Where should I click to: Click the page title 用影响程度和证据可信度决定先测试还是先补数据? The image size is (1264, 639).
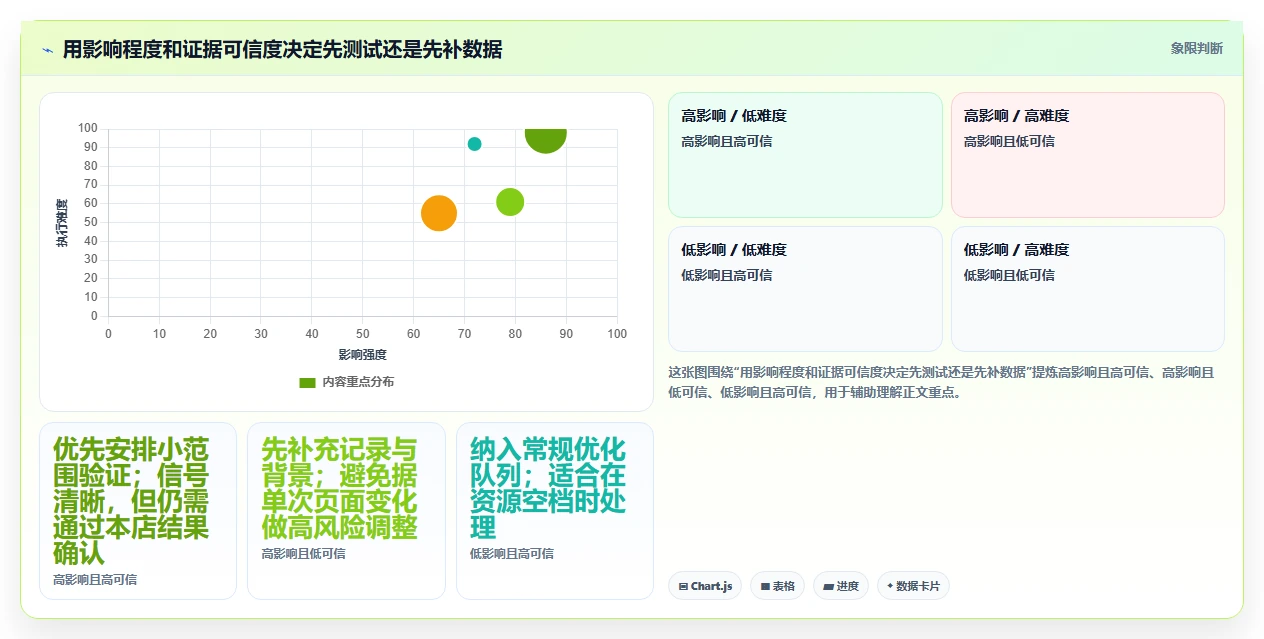click(282, 49)
